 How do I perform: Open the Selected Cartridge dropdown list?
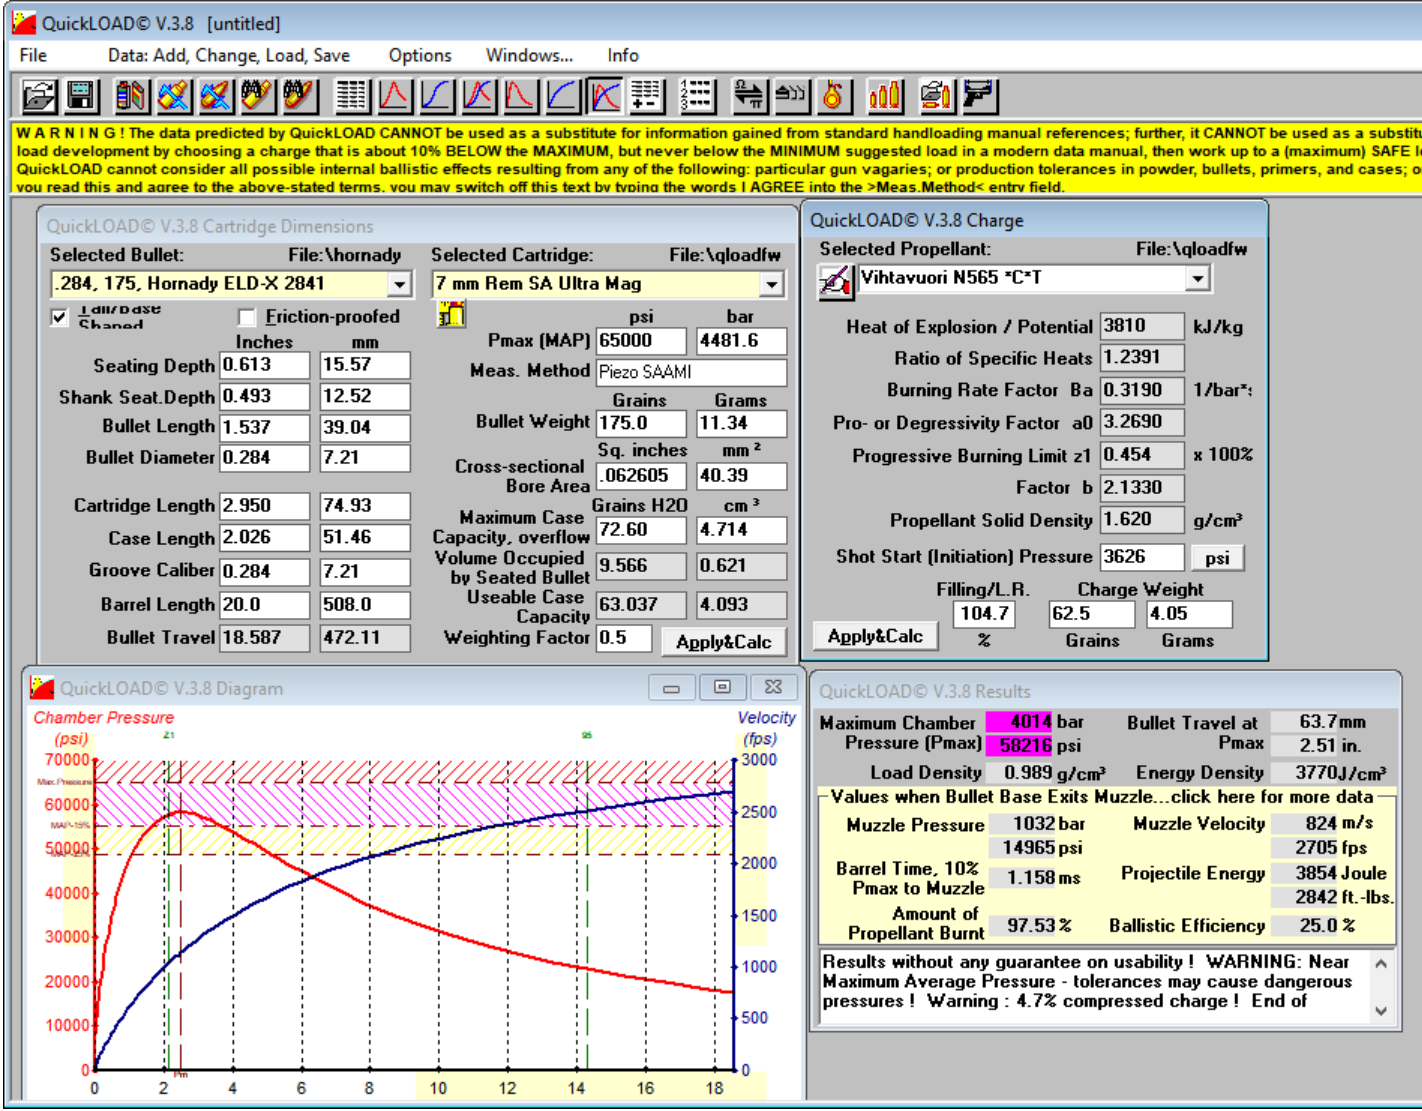point(771,285)
